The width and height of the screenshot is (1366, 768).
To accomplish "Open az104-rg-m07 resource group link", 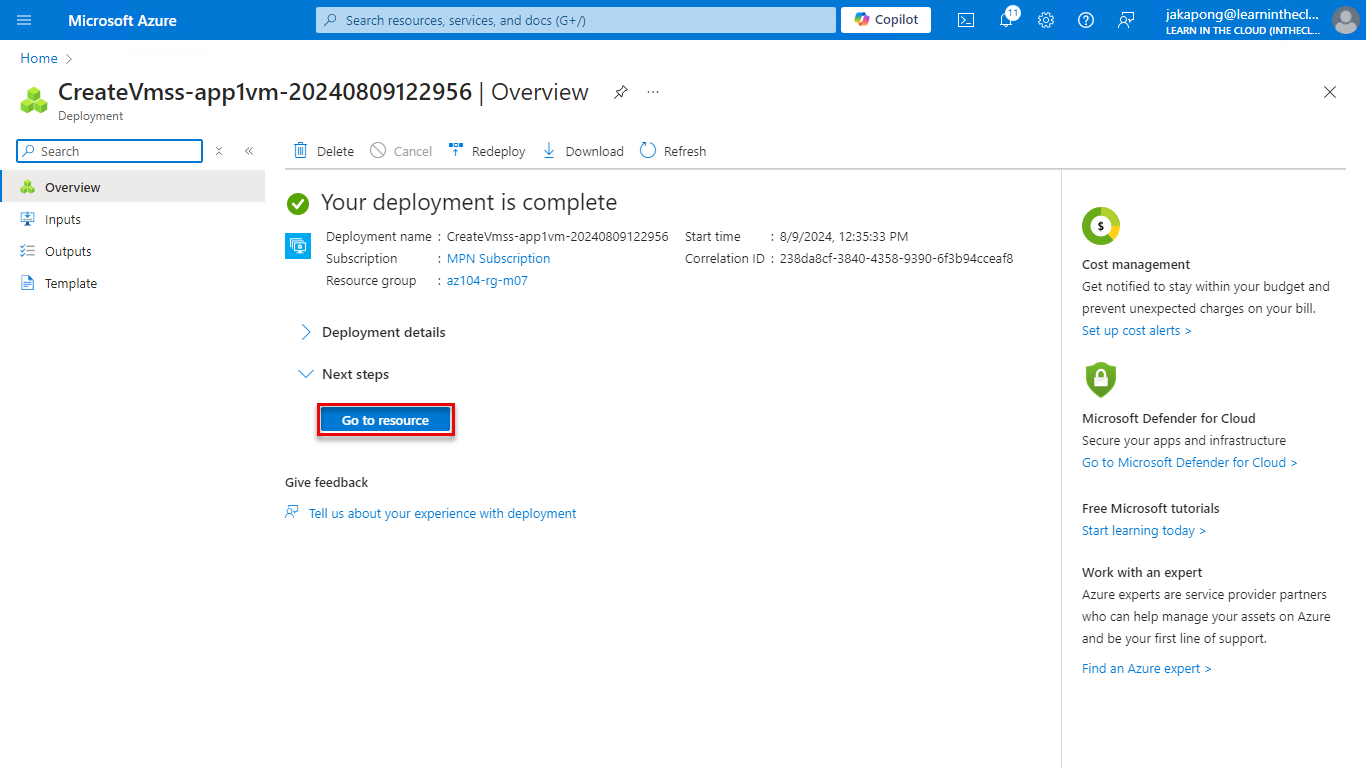I will (x=487, y=281).
